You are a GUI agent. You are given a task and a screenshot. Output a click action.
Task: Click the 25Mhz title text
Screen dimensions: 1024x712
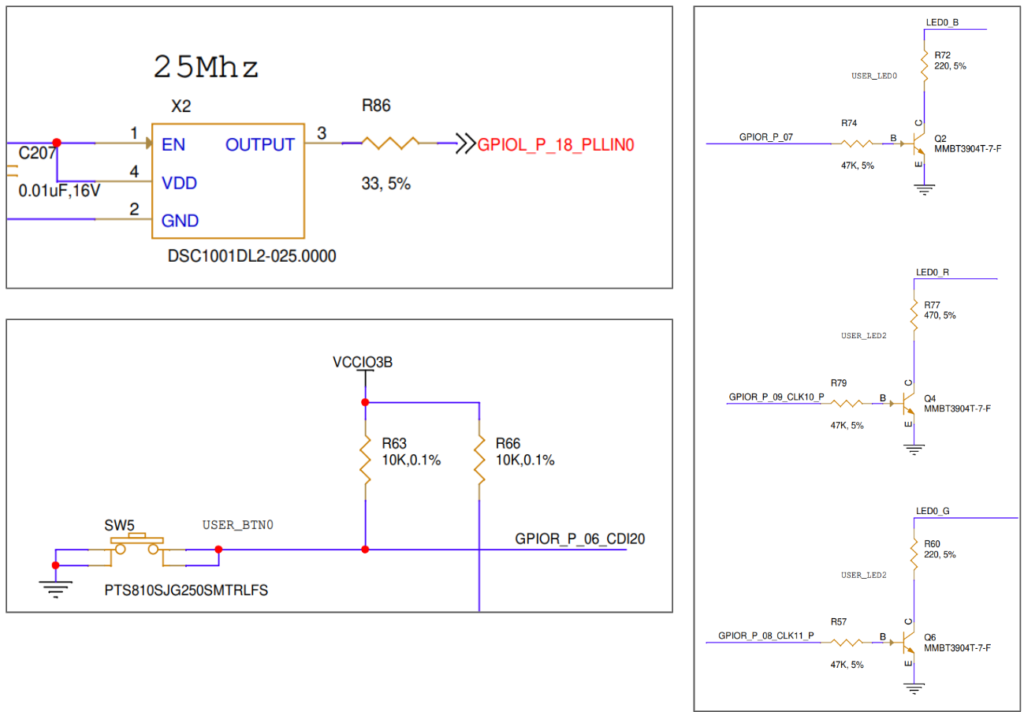tap(206, 67)
